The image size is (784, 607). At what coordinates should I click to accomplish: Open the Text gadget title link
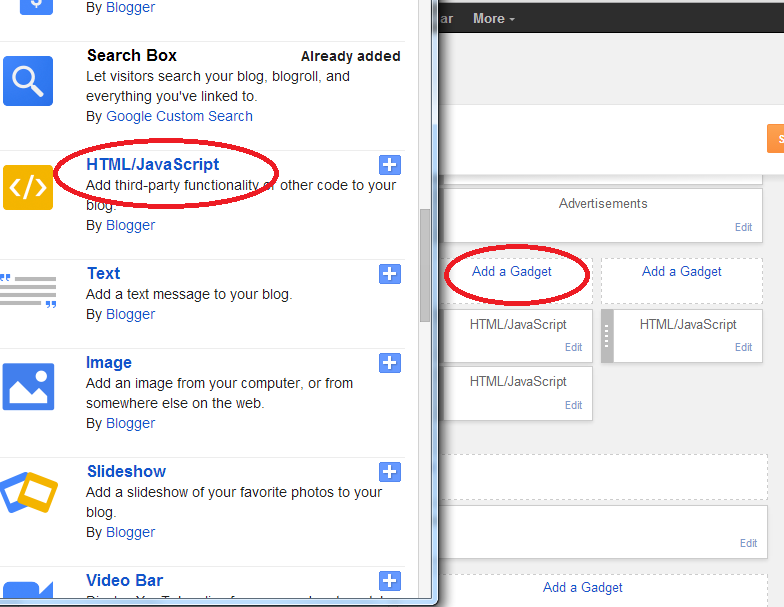(x=104, y=274)
